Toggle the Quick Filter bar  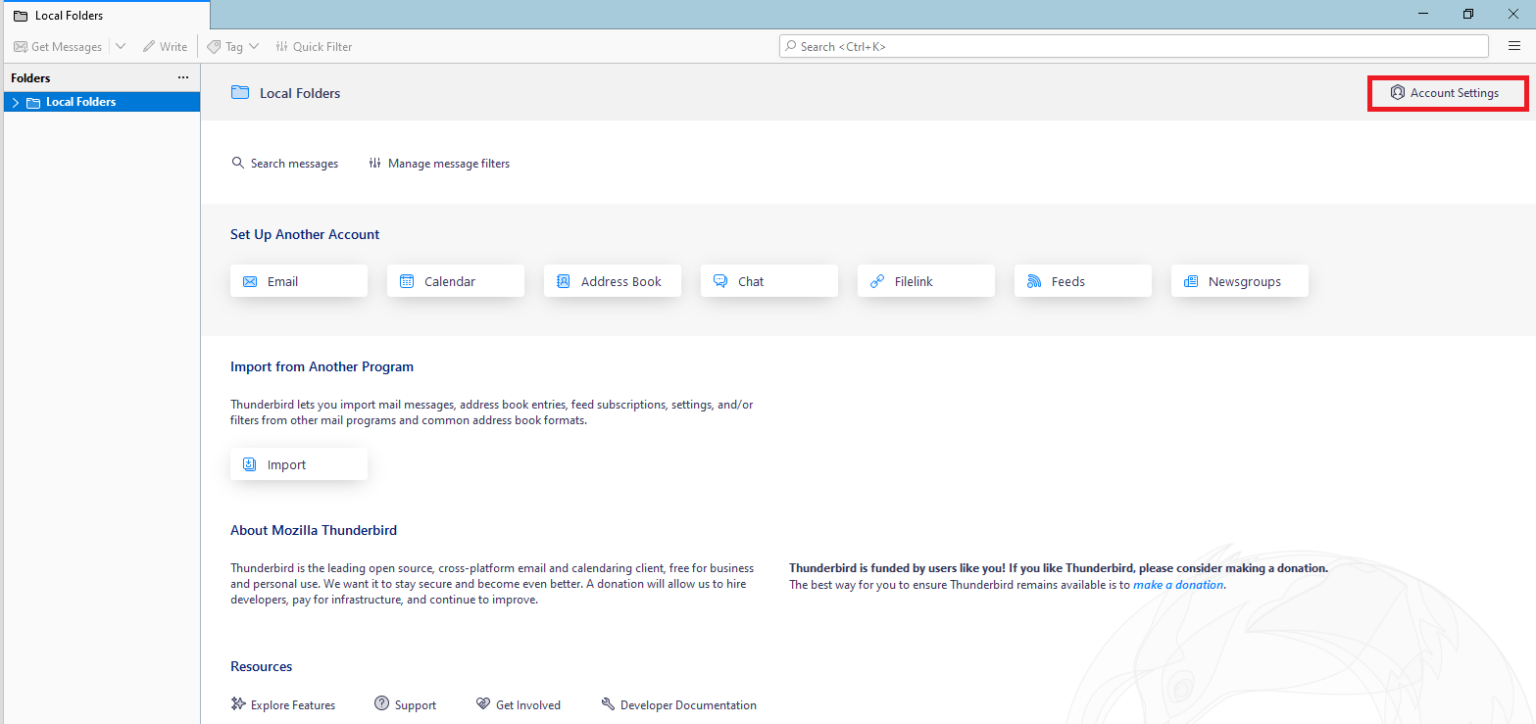313,47
